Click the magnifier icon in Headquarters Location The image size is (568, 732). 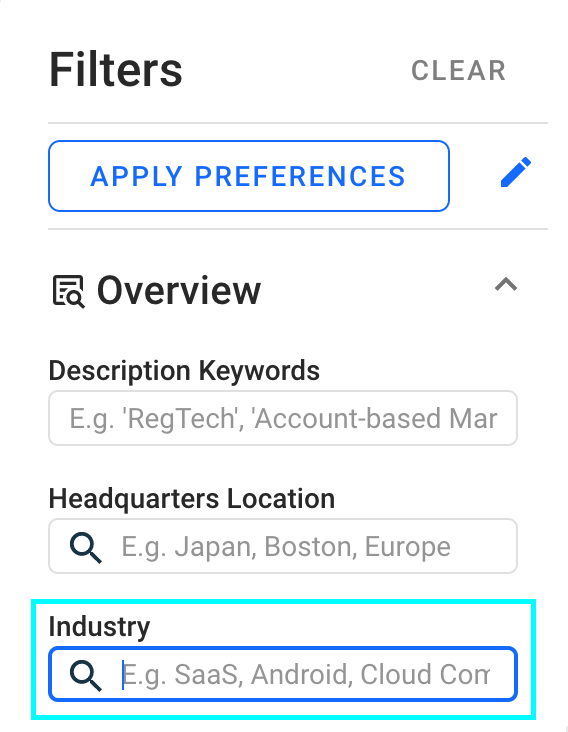point(85,547)
